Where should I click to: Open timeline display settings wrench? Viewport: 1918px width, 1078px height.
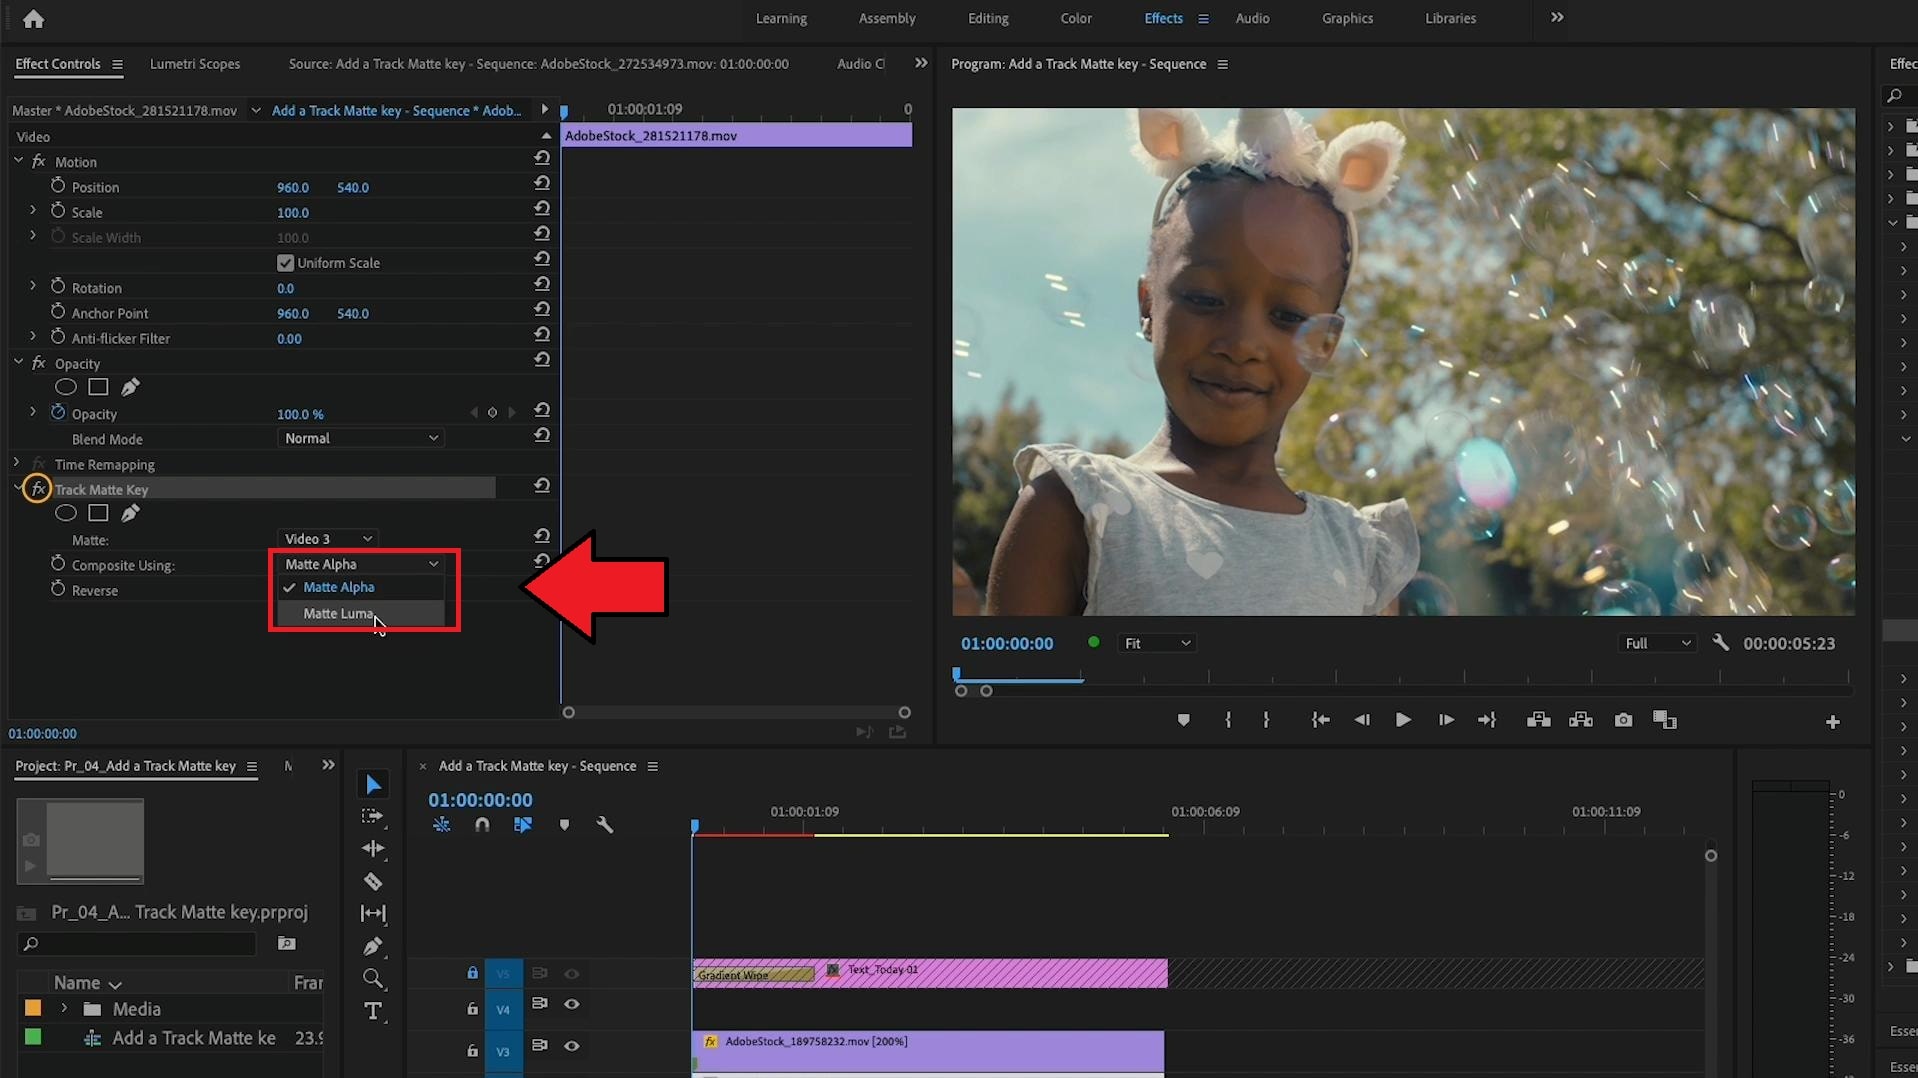(x=605, y=825)
